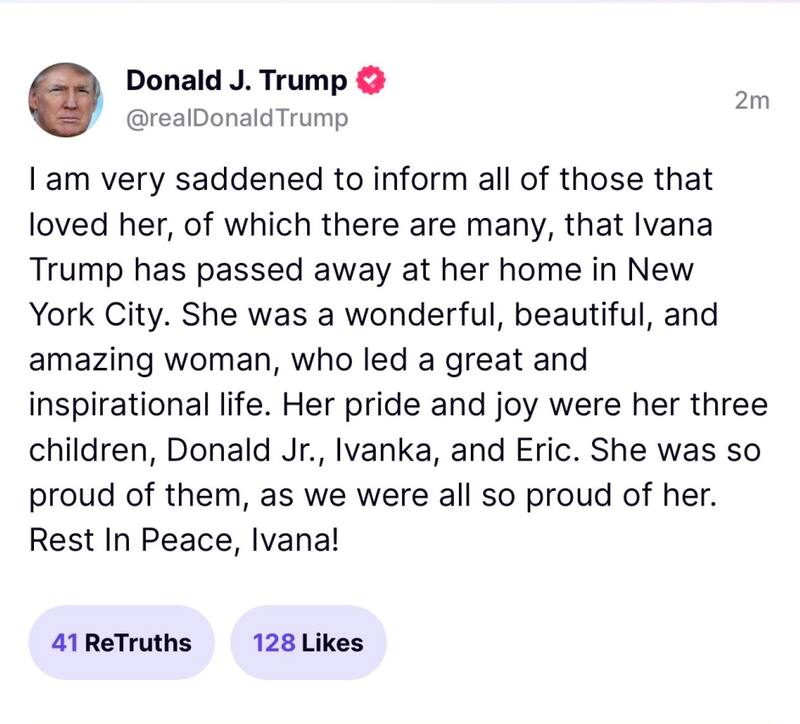Screen dimensions: 800x724
Task: Open the @realDonaldTrump handle link
Action: pyautogui.click(x=237, y=118)
